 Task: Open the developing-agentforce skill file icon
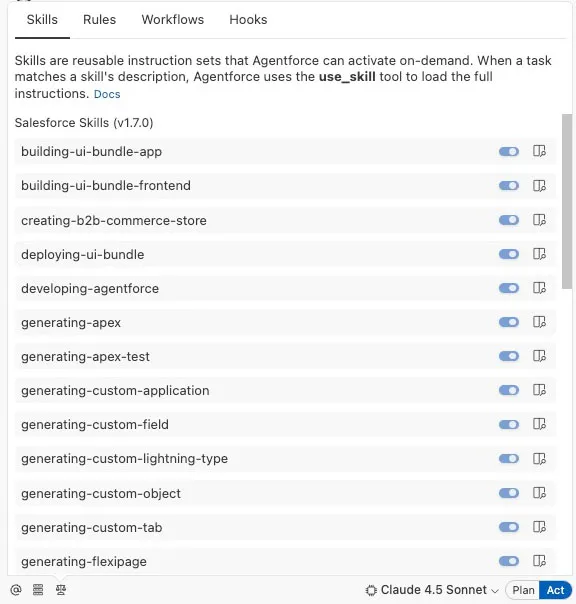(539, 288)
